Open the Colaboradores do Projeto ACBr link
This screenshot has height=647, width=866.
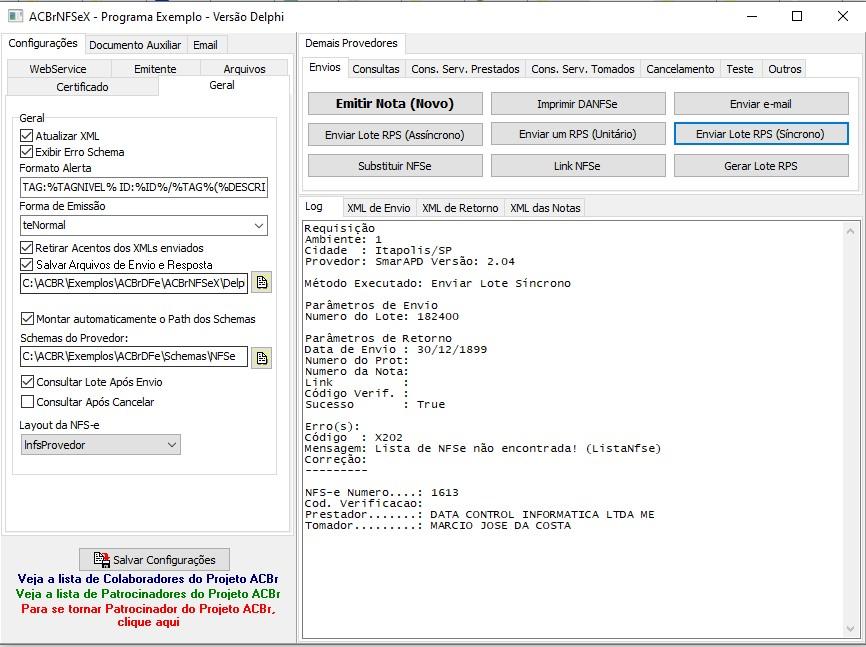click(x=148, y=578)
